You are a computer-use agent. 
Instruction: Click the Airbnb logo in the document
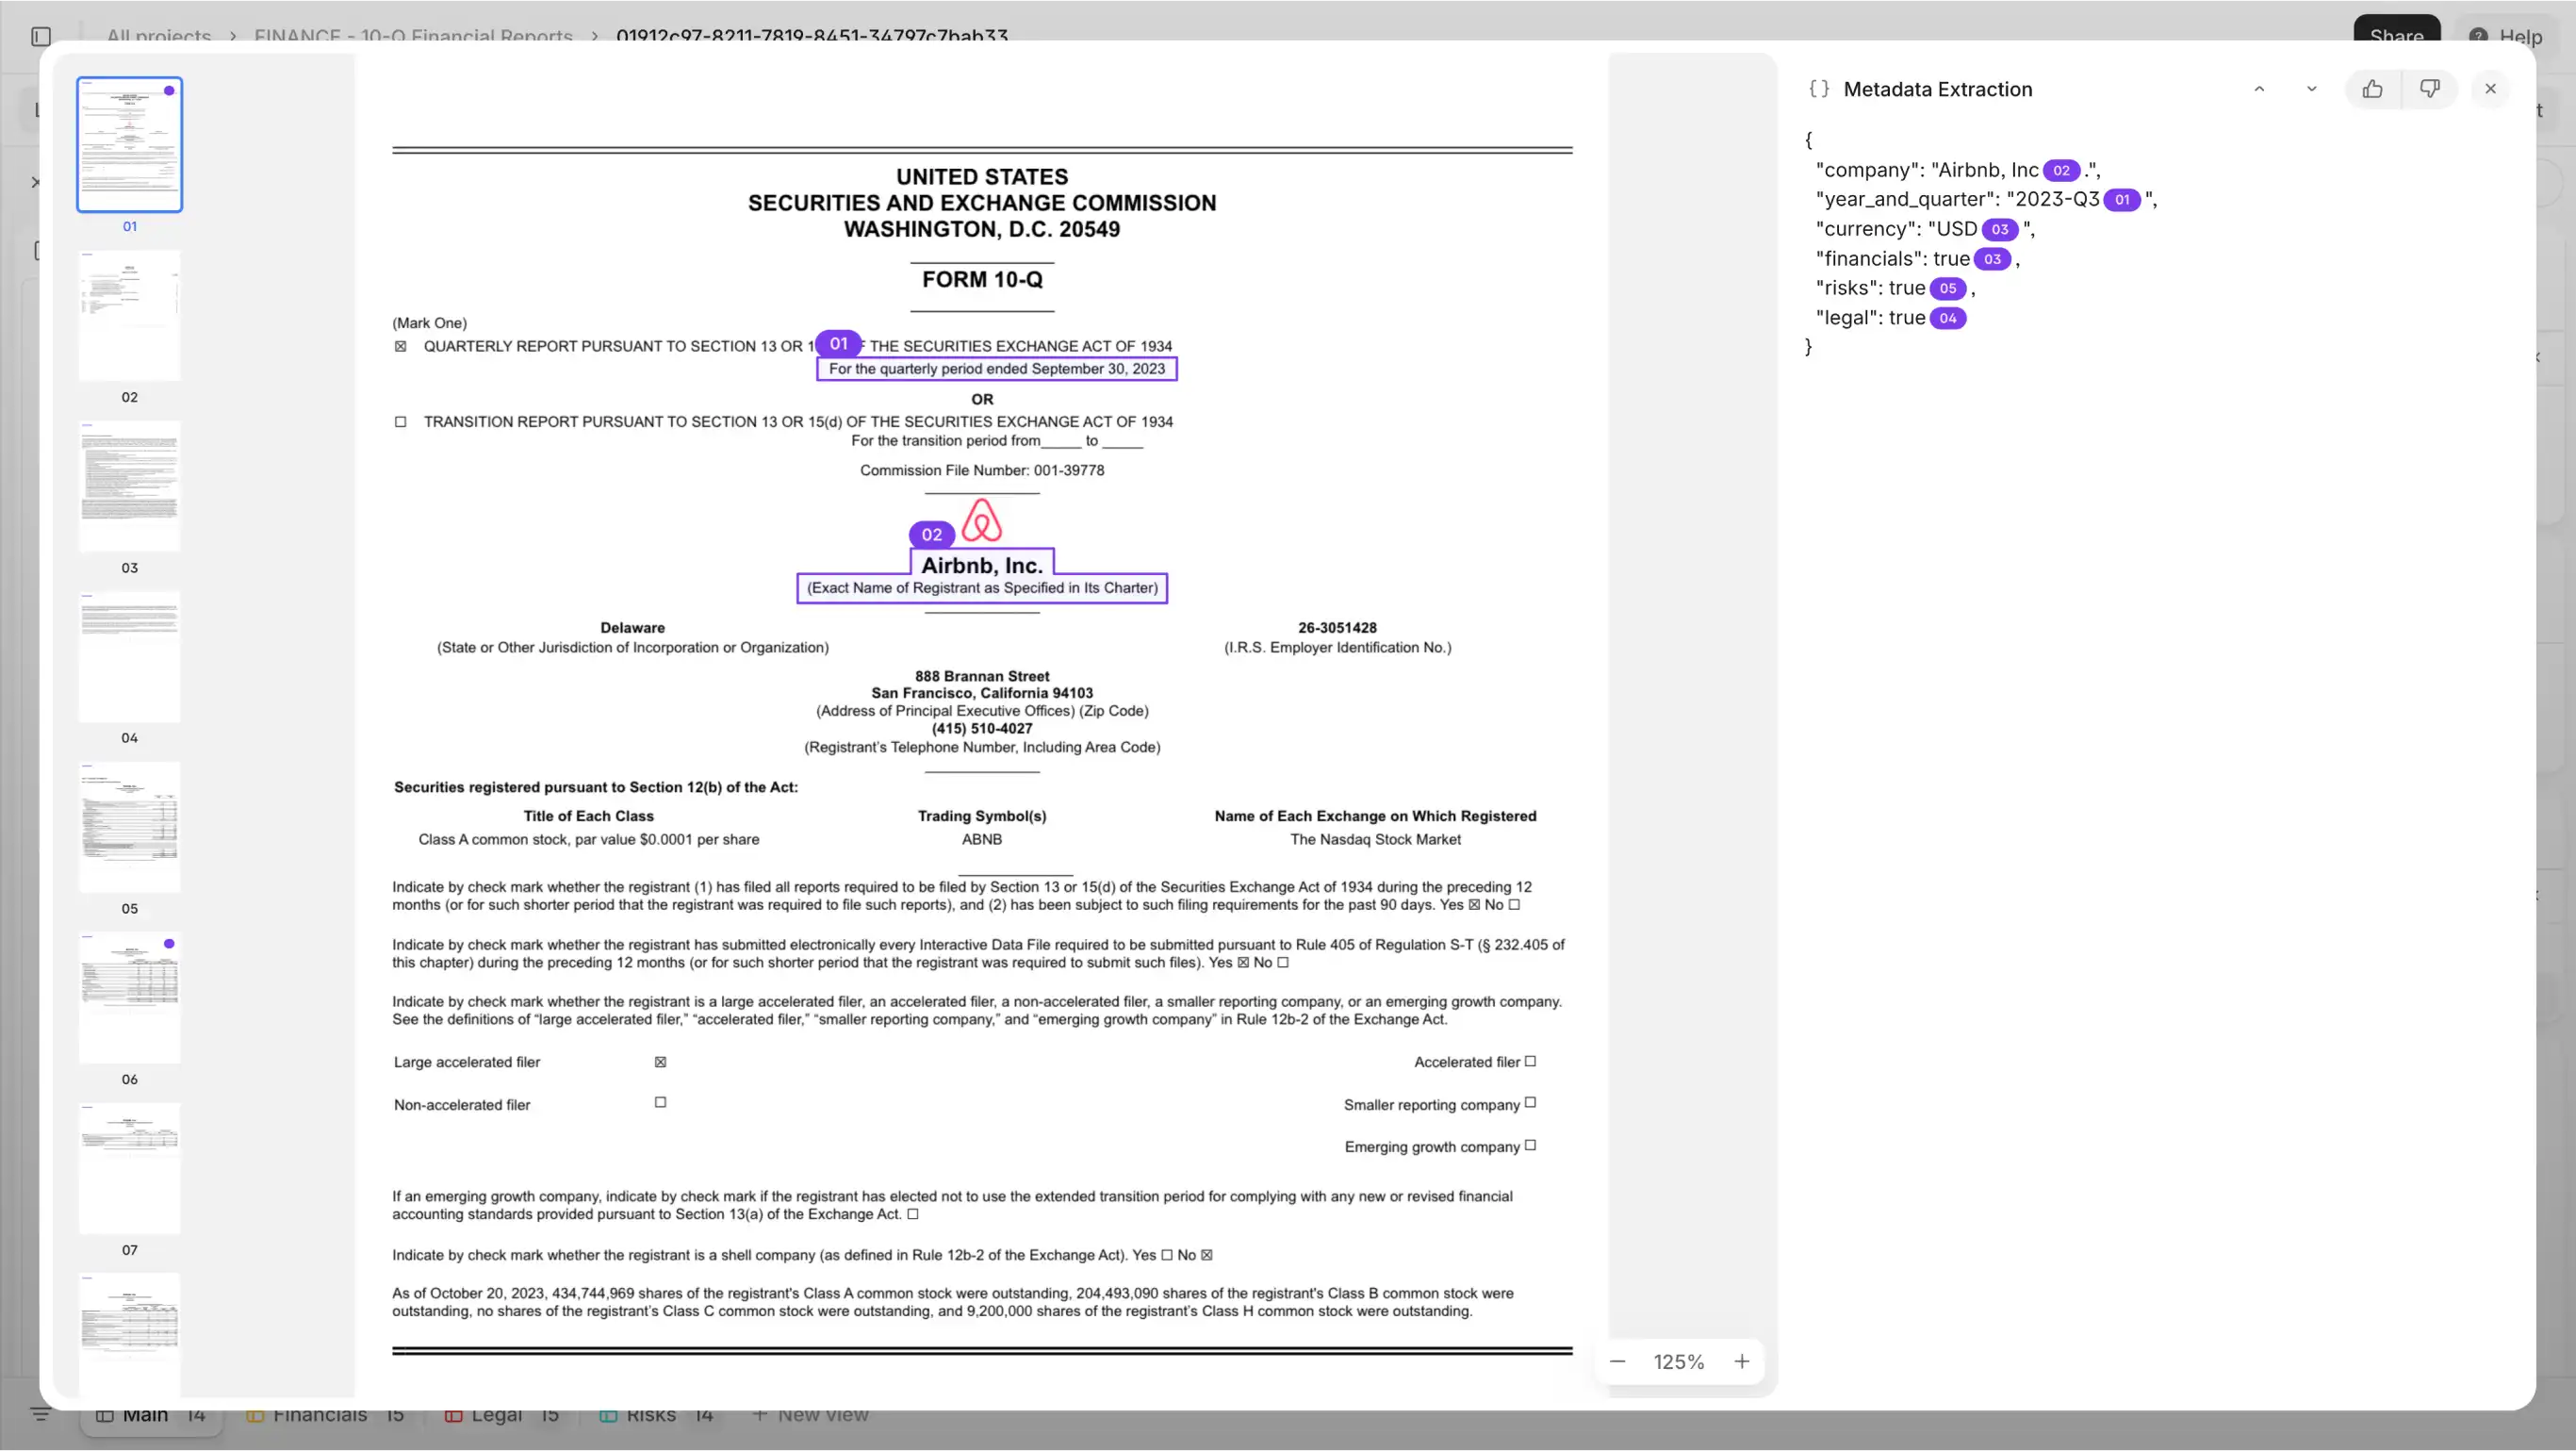point(981,521)
